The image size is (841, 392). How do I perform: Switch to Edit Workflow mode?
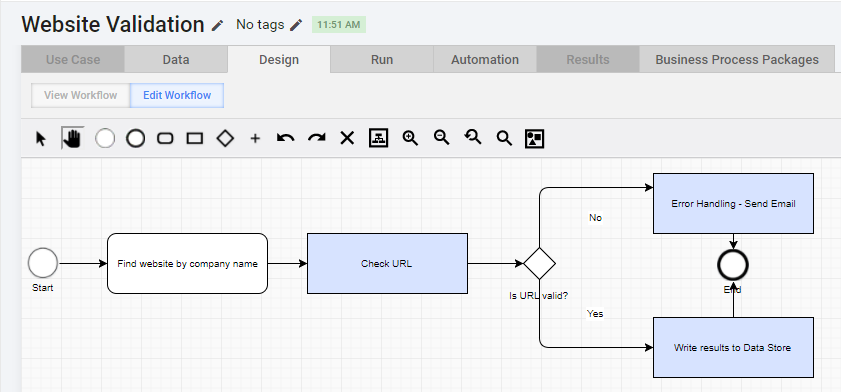pyautogui.click(x=177, y=95)
